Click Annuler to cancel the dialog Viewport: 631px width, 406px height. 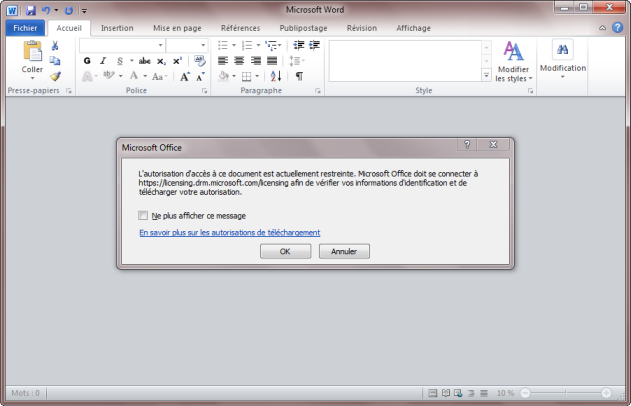pyautogui.click(x=344, y=251)
